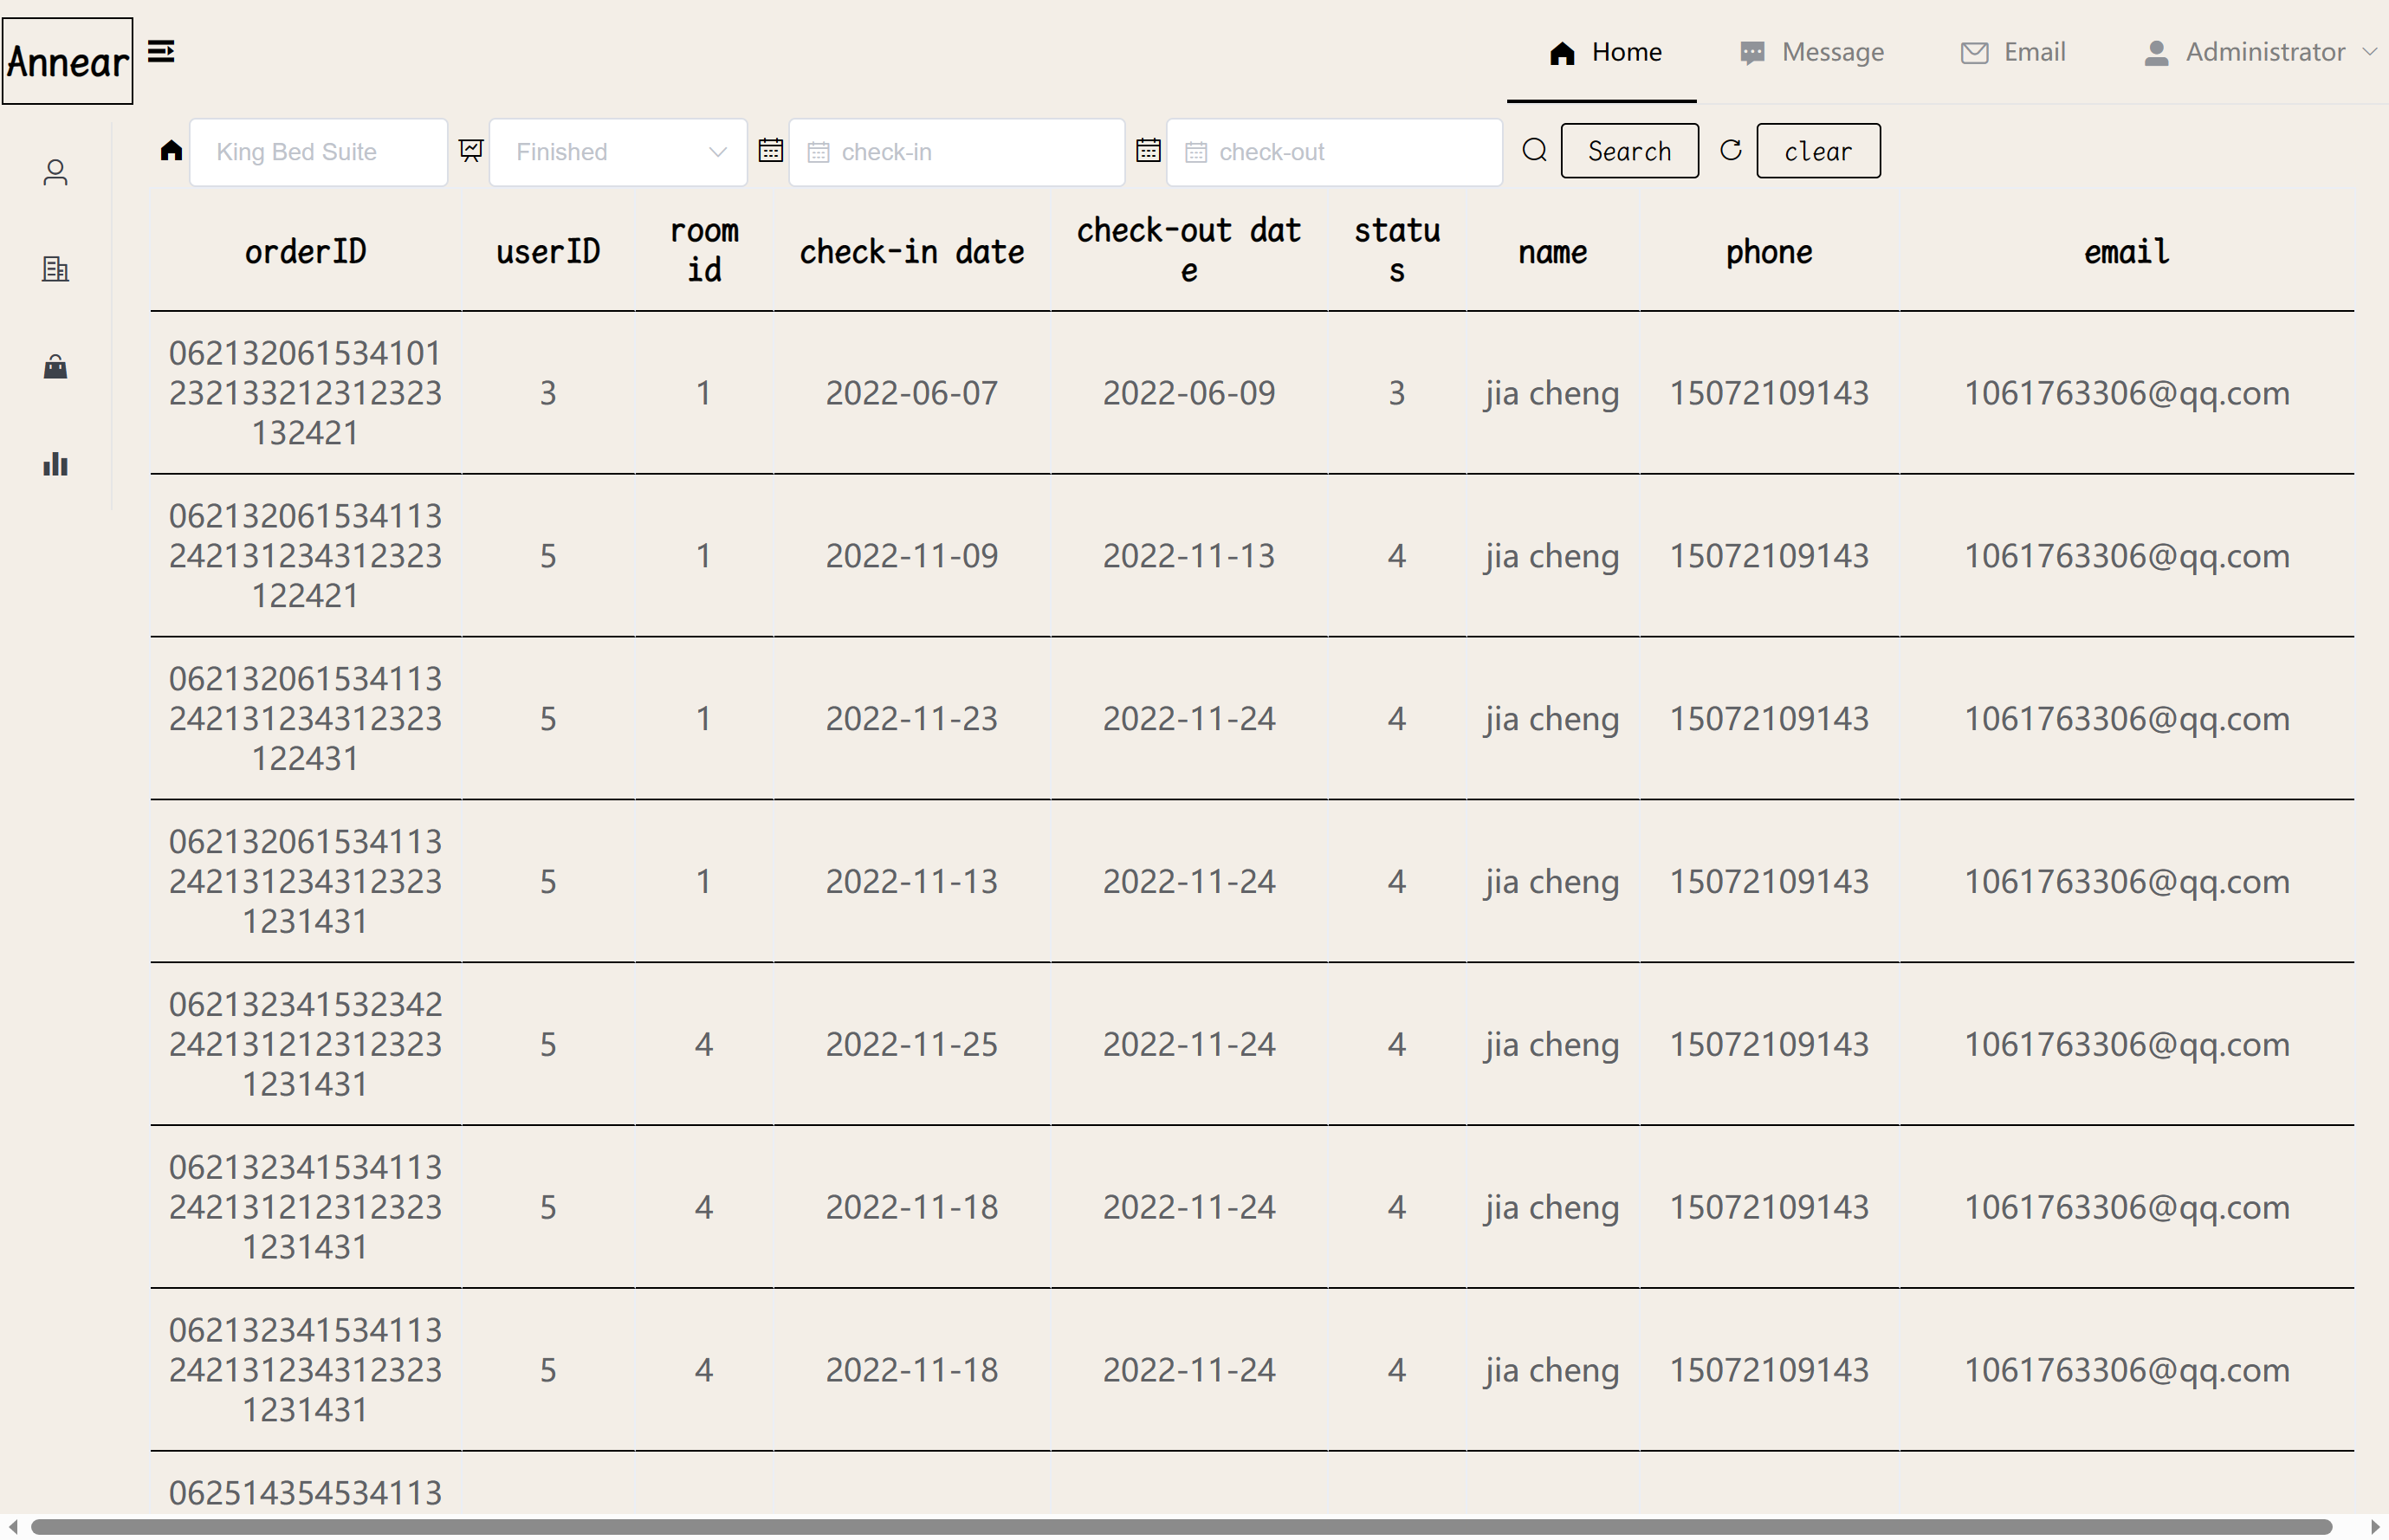Image resolution: width=2389 pixels, height=1540 pixels.
Task: Click check-out date 2022-06-09
Action: pyautogui.click(x=1188, y=393)
